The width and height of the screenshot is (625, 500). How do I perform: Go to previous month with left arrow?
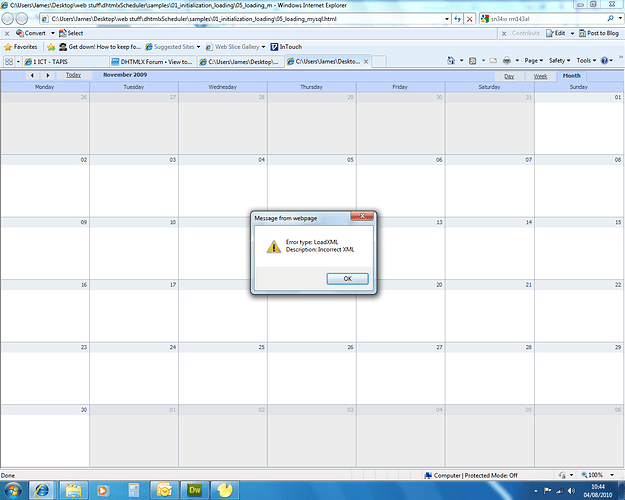click(x=32, y=75)
